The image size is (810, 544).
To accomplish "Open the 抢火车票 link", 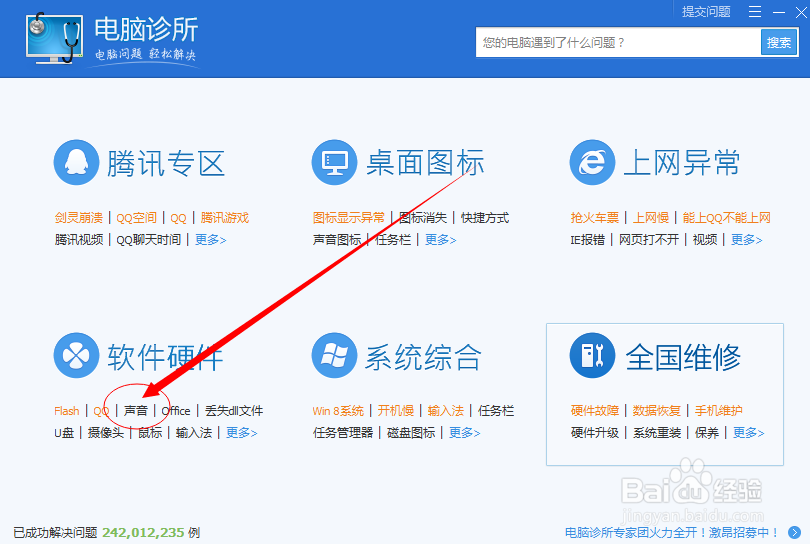I will [595, 218].
